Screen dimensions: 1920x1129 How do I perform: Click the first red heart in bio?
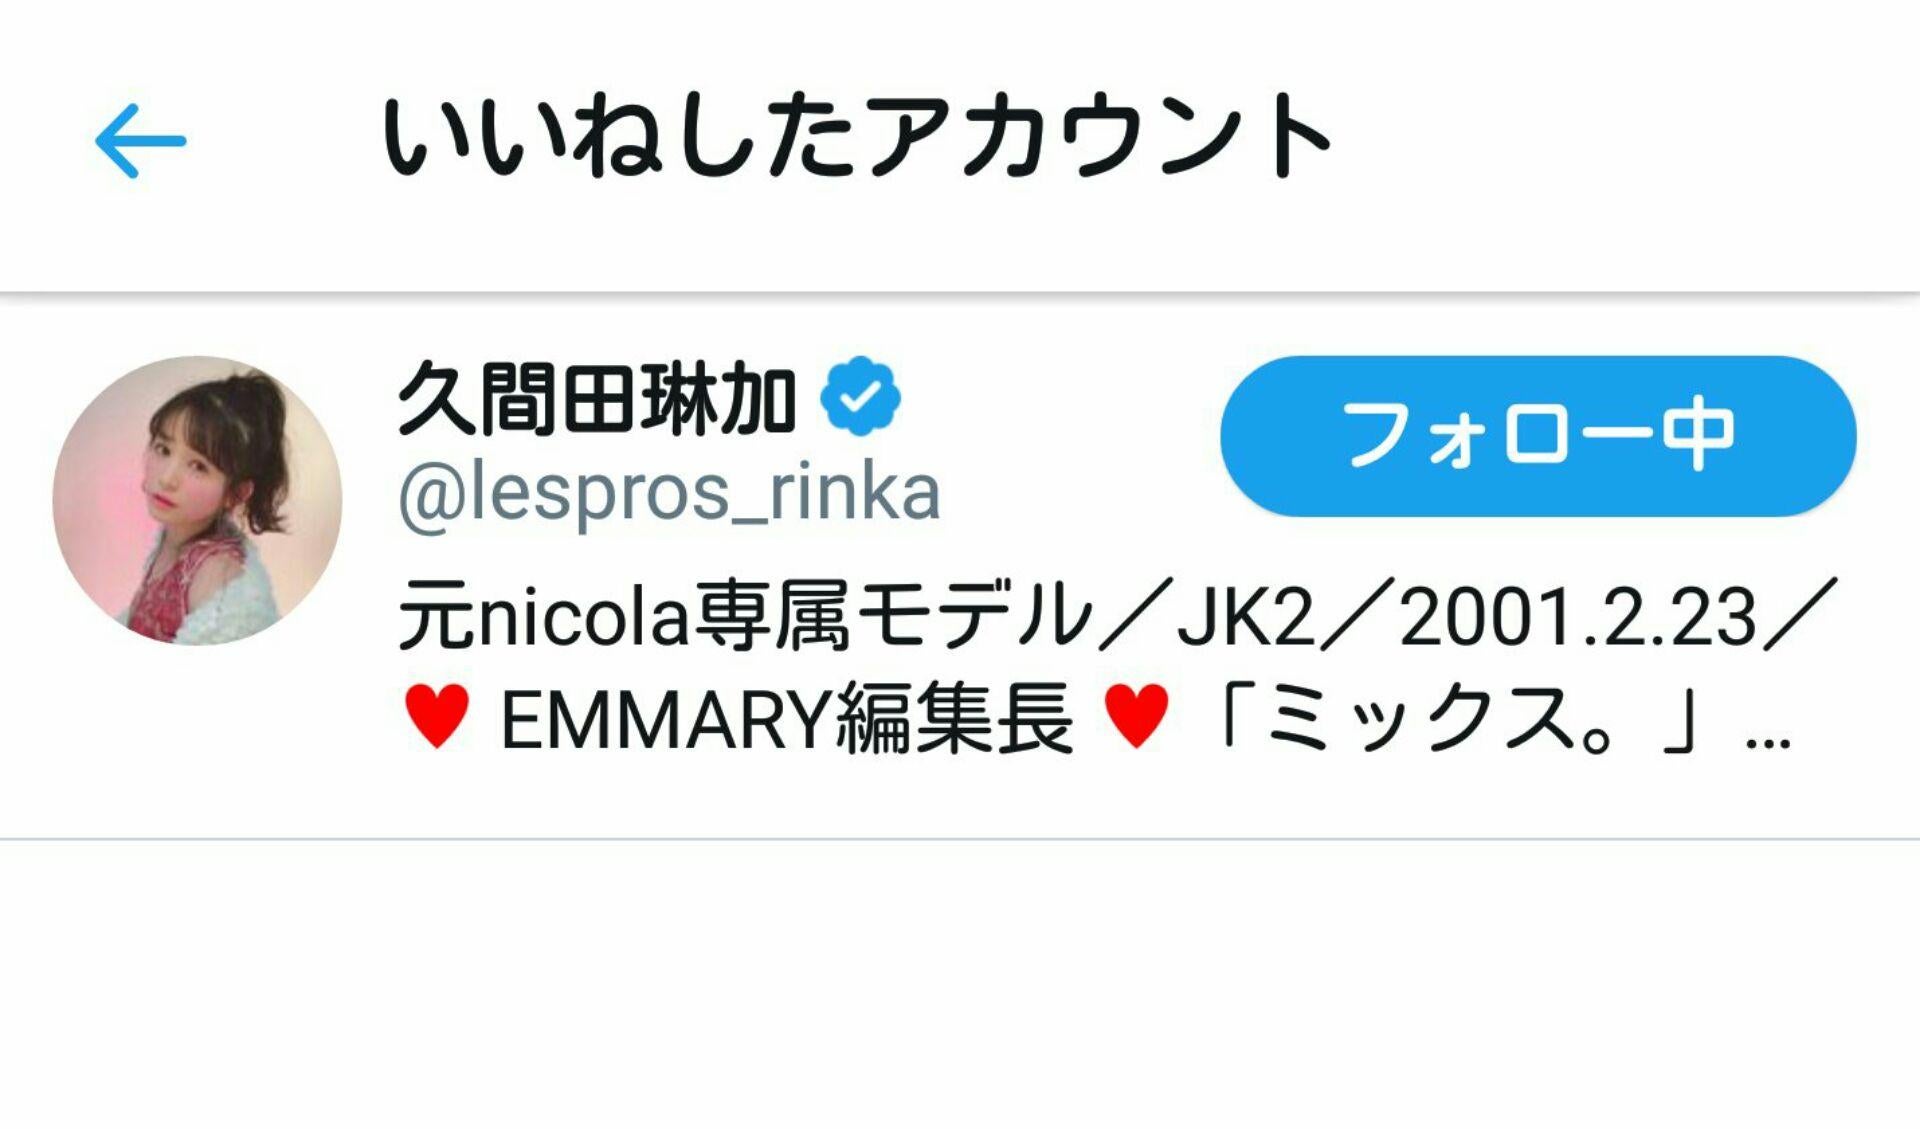click(436, 716)
